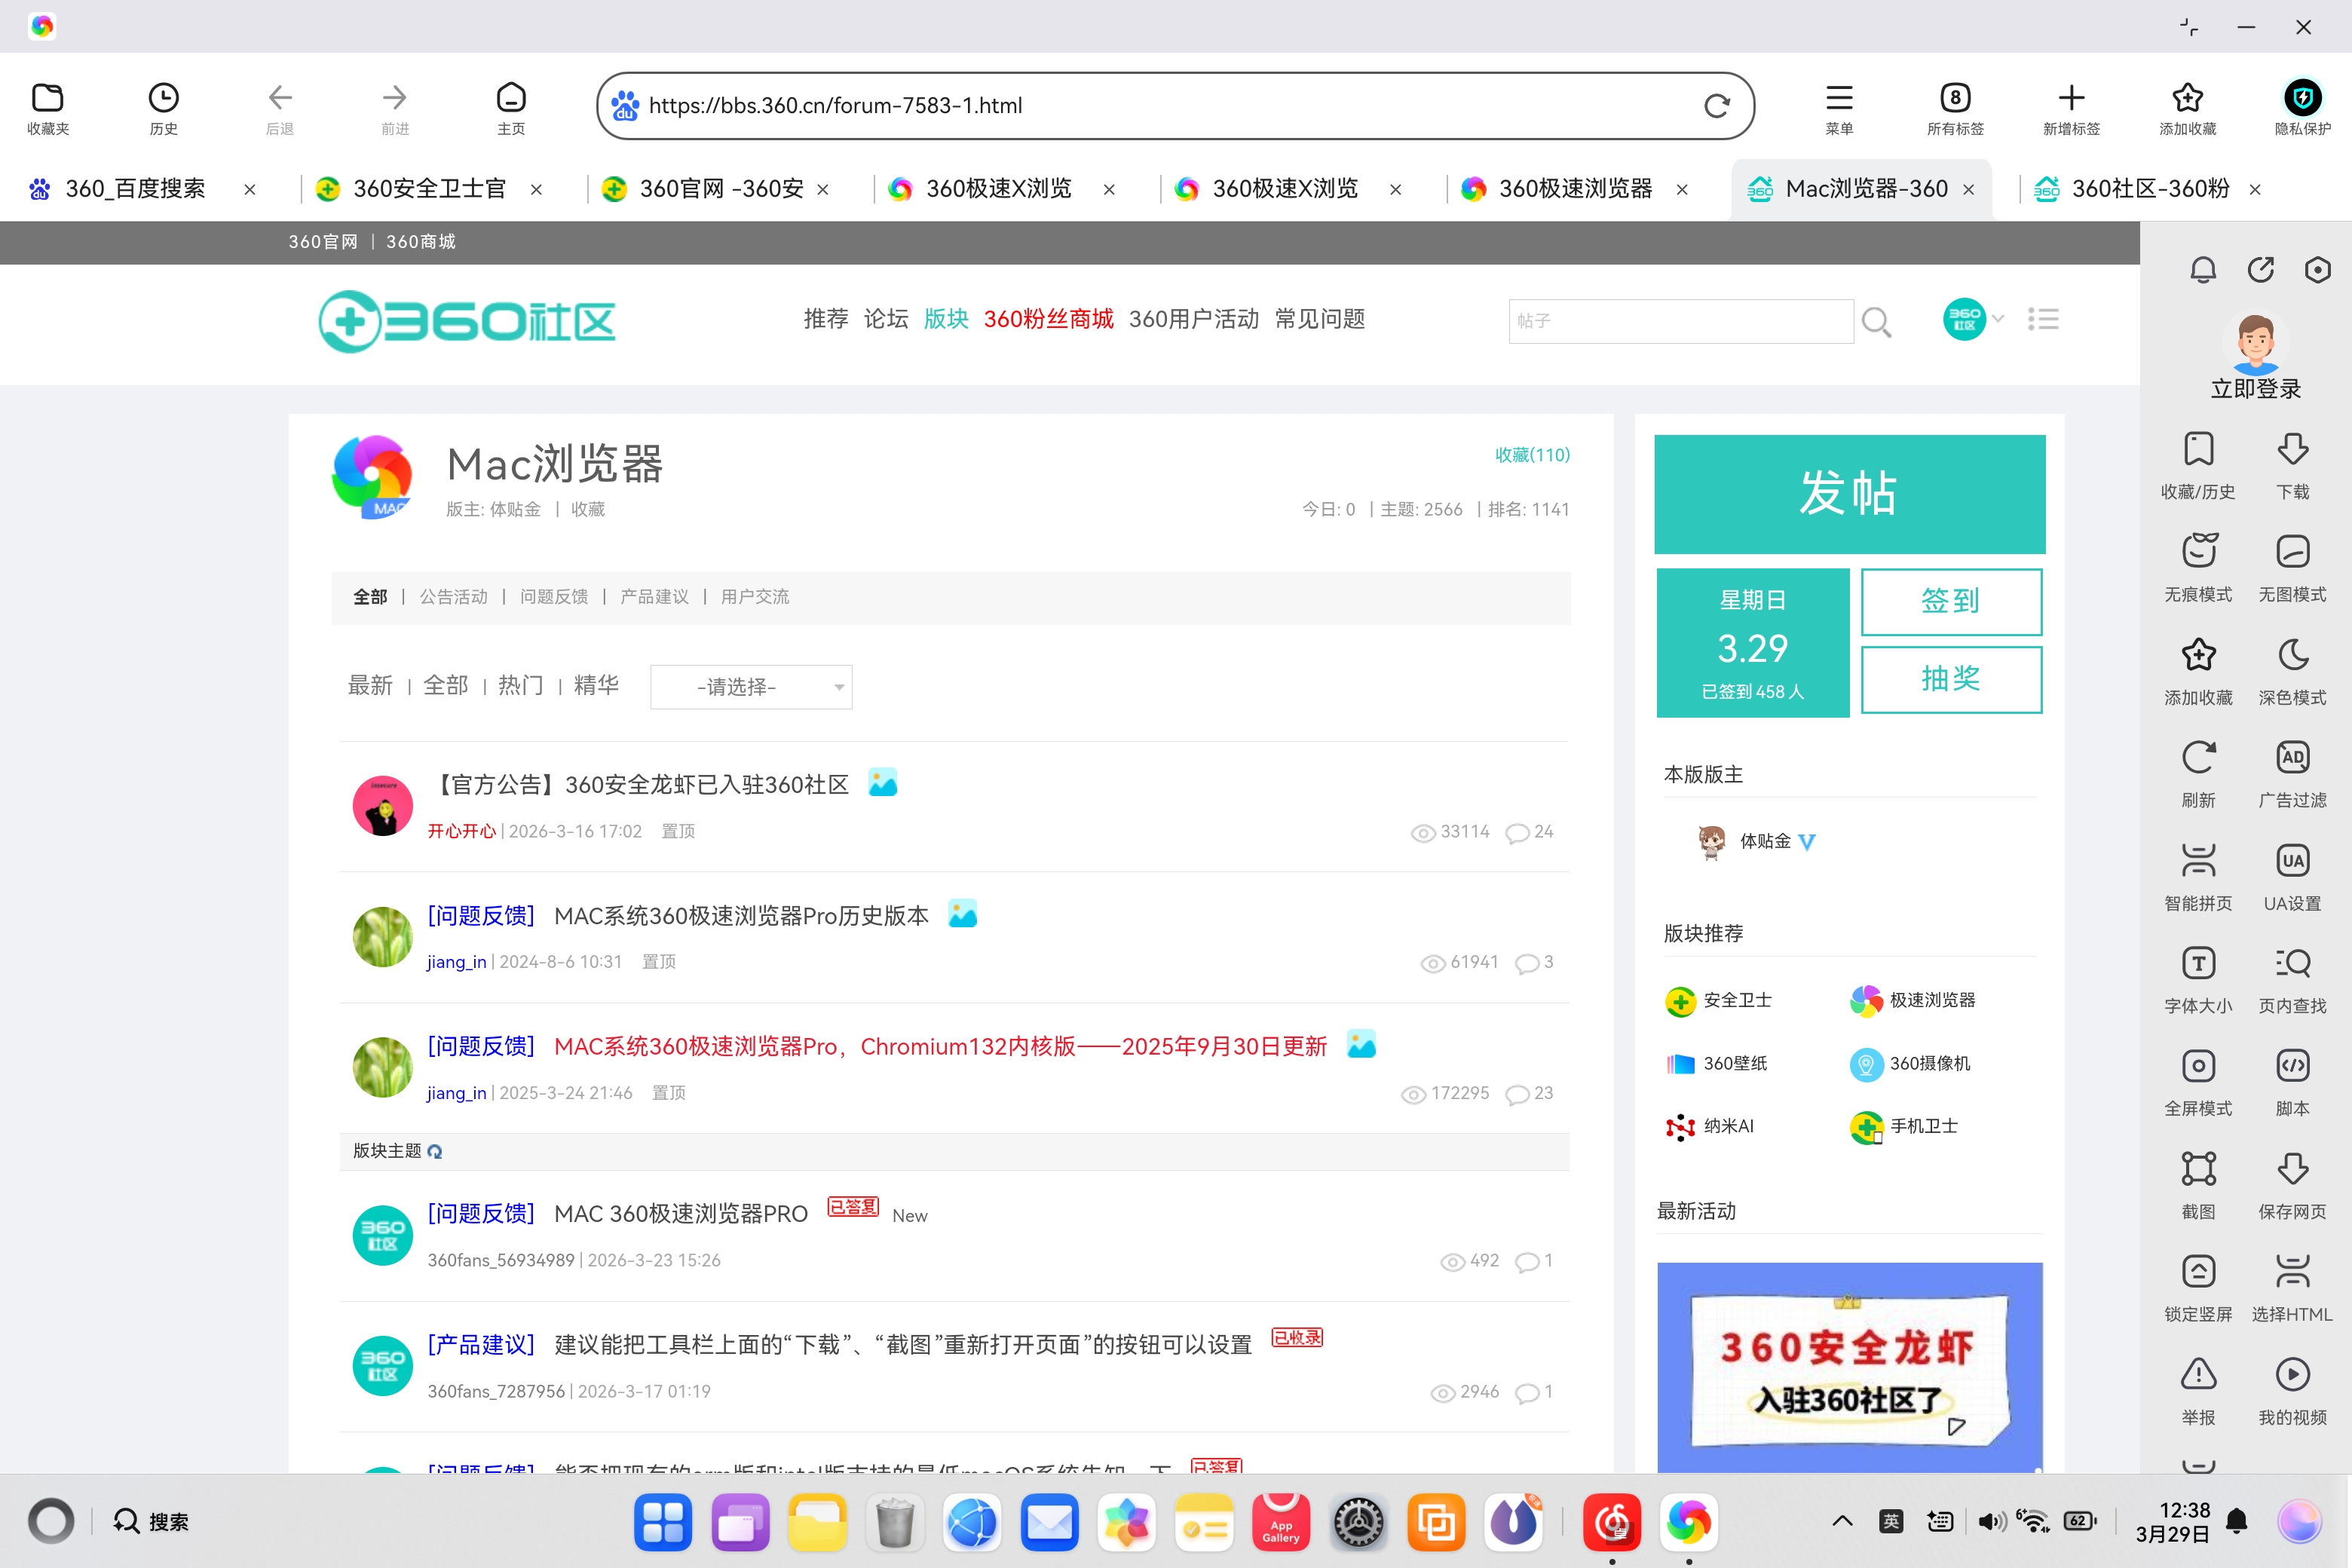This screenshot has height=1568, width=2352.
Task: Open notifications bell in side panel
Action: 2203,270
